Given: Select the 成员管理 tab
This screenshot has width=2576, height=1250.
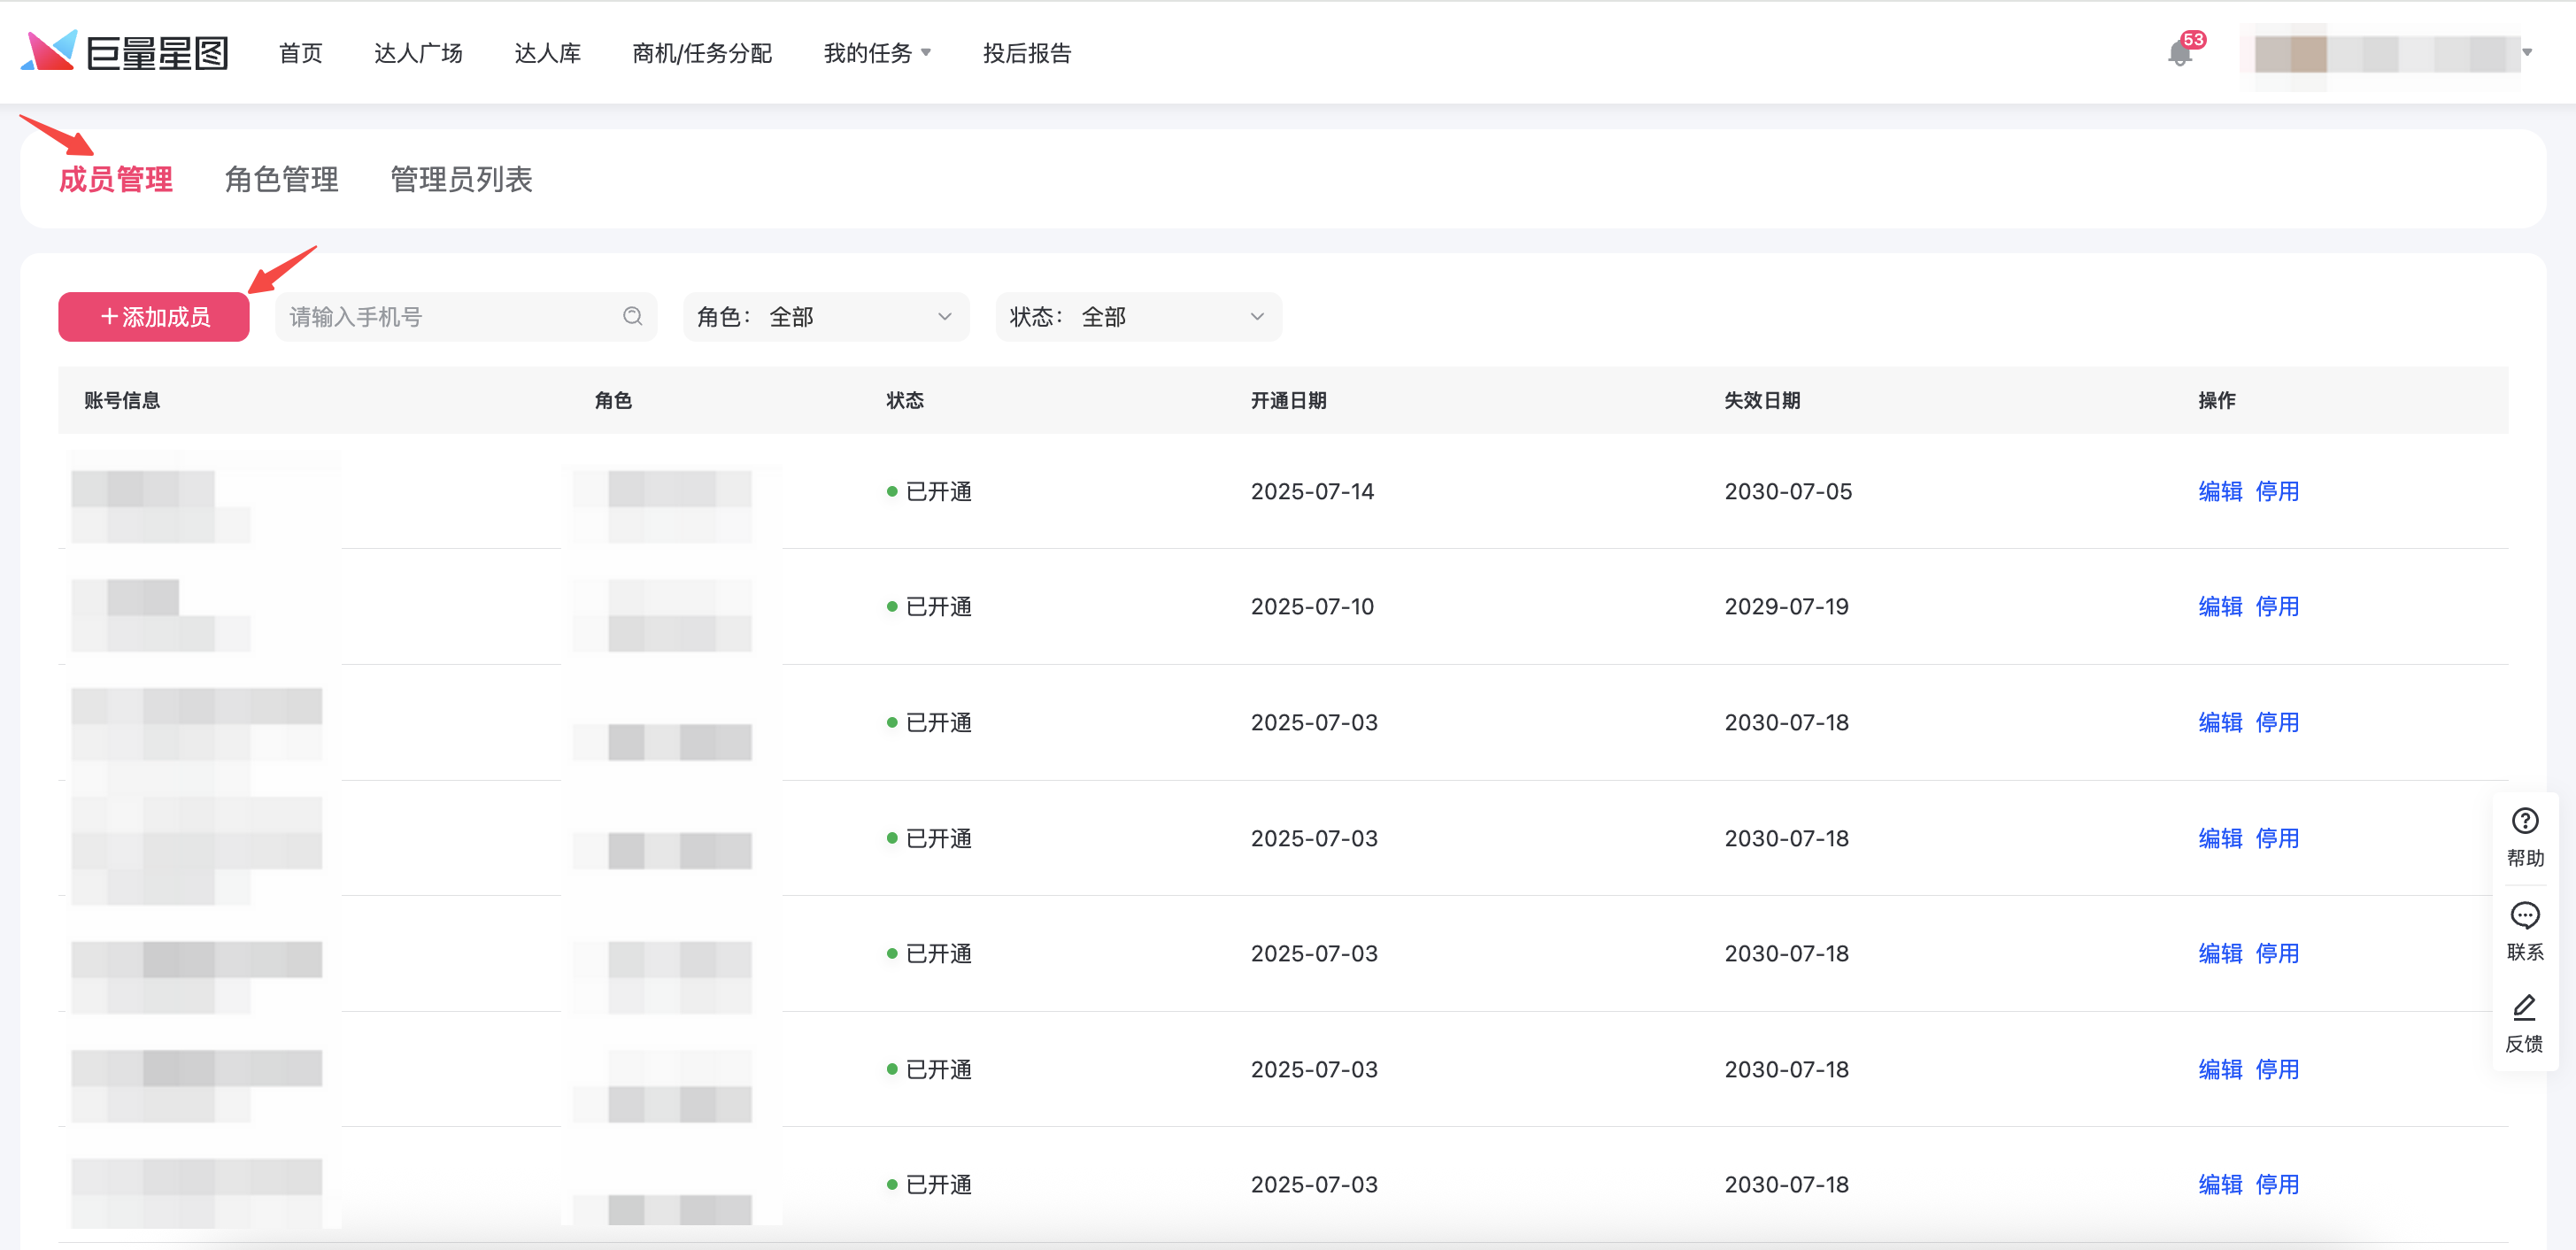Looking at the screenshot, I should 116,180.
